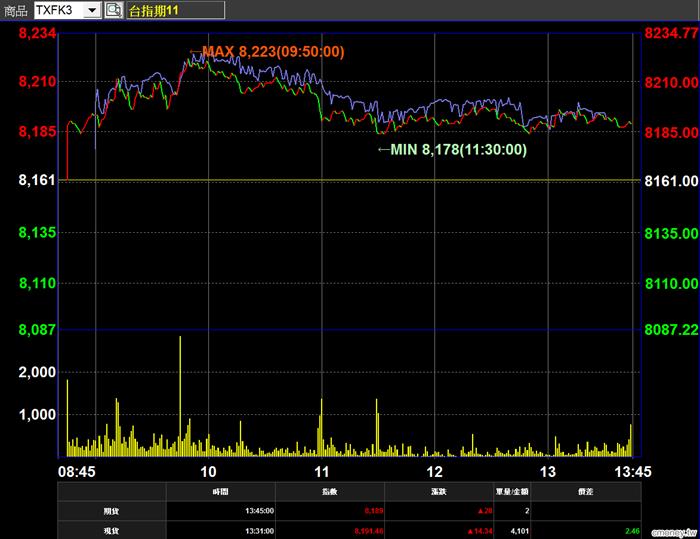Viewport: 700px width, 539px height.
Task: Click the 12 o'clock time axis label
Action: pos(435,471)
